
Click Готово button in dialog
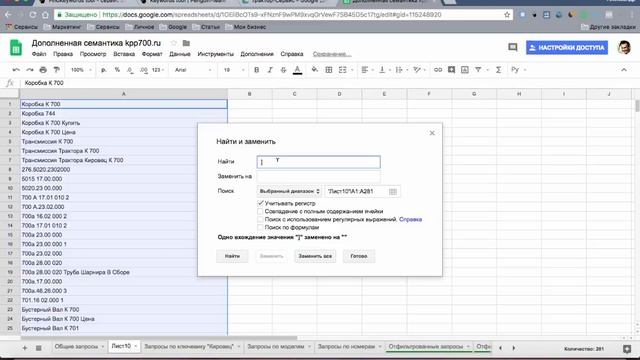click(359, 256)
